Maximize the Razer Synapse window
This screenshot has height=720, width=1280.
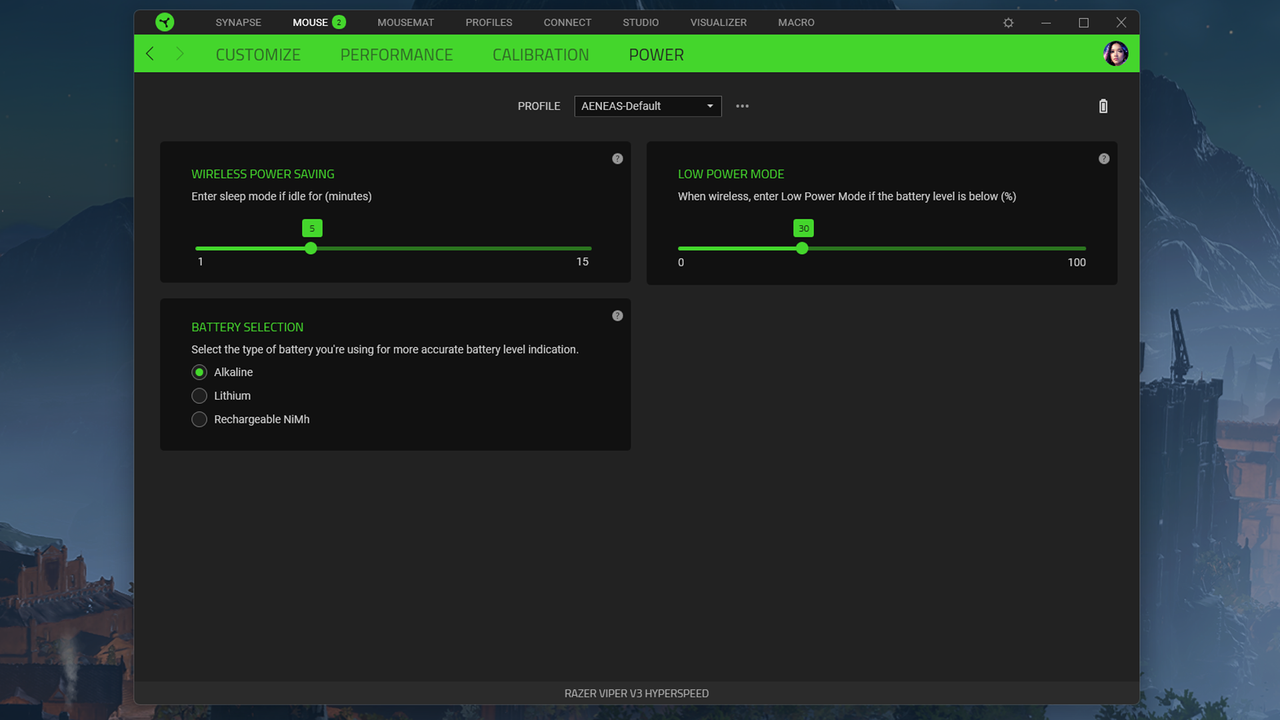pyautogui.click(x=1083, y=23)
